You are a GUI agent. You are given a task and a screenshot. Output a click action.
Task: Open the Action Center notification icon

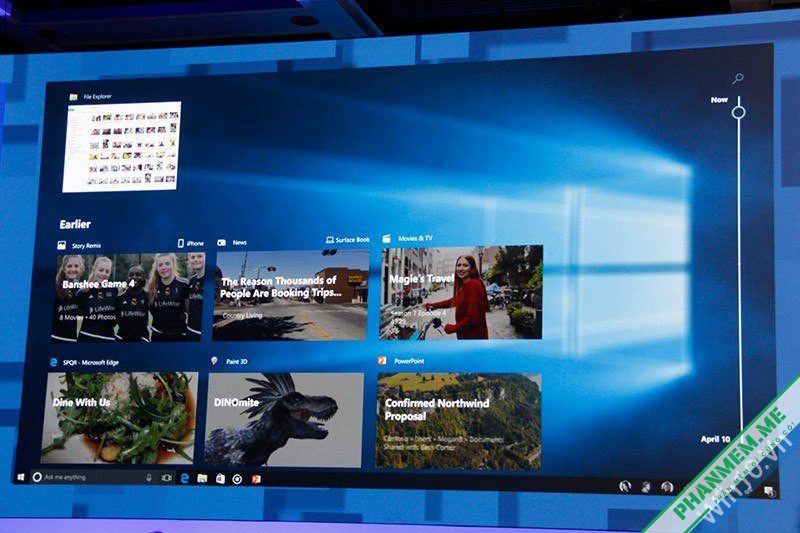click(769, 491)
